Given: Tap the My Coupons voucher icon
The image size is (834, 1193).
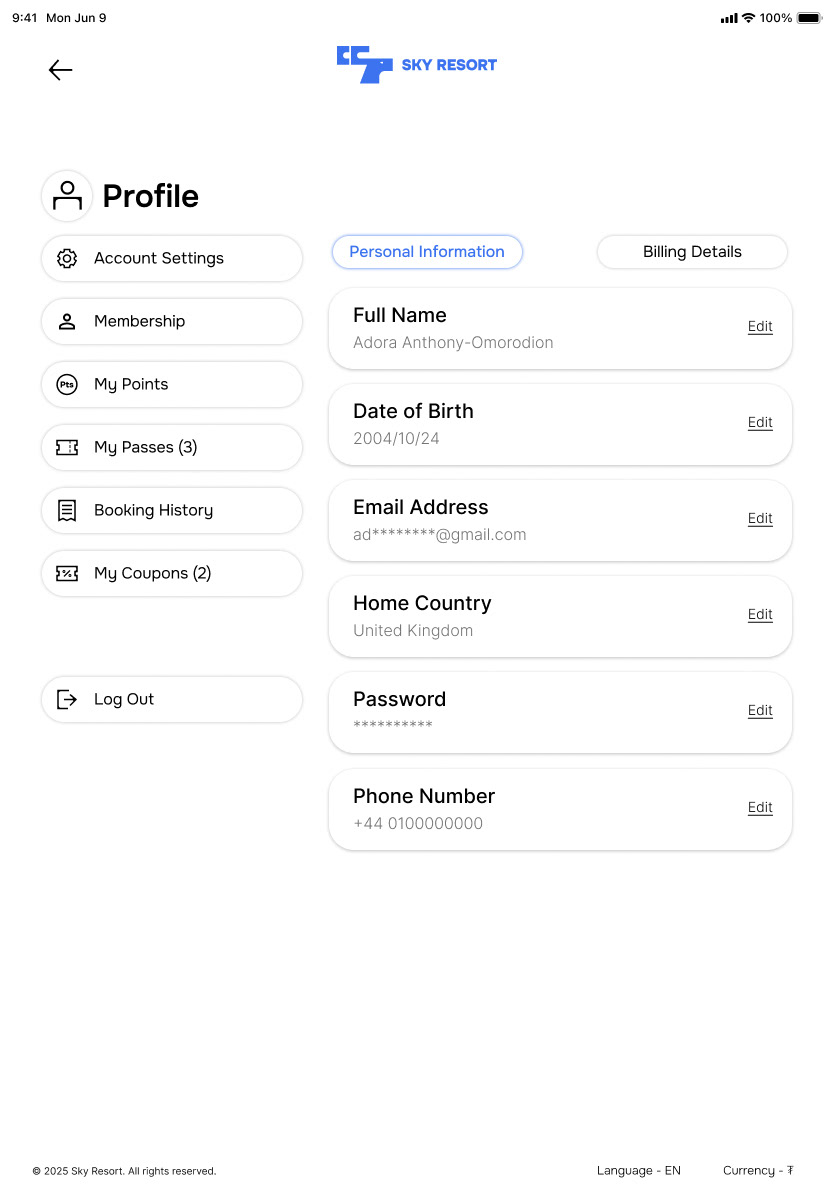Looking at the screenshot, I should pyautogui.click(x=67, y=573).
